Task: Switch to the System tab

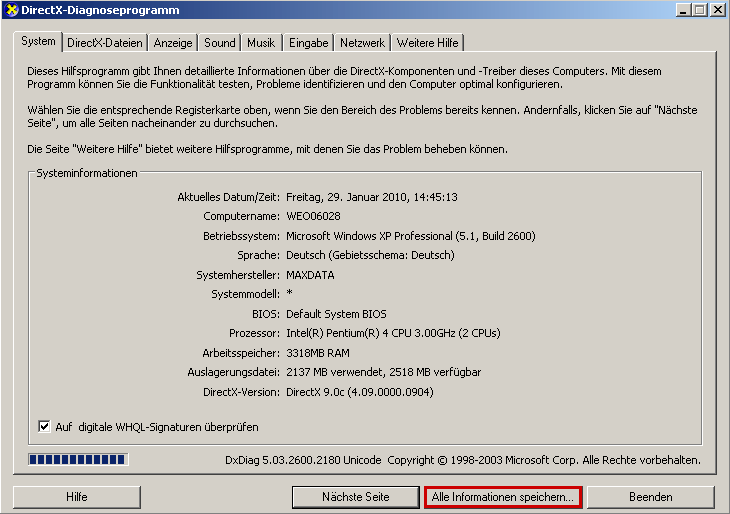Action: pyautogui.click(x=38, y=41)
